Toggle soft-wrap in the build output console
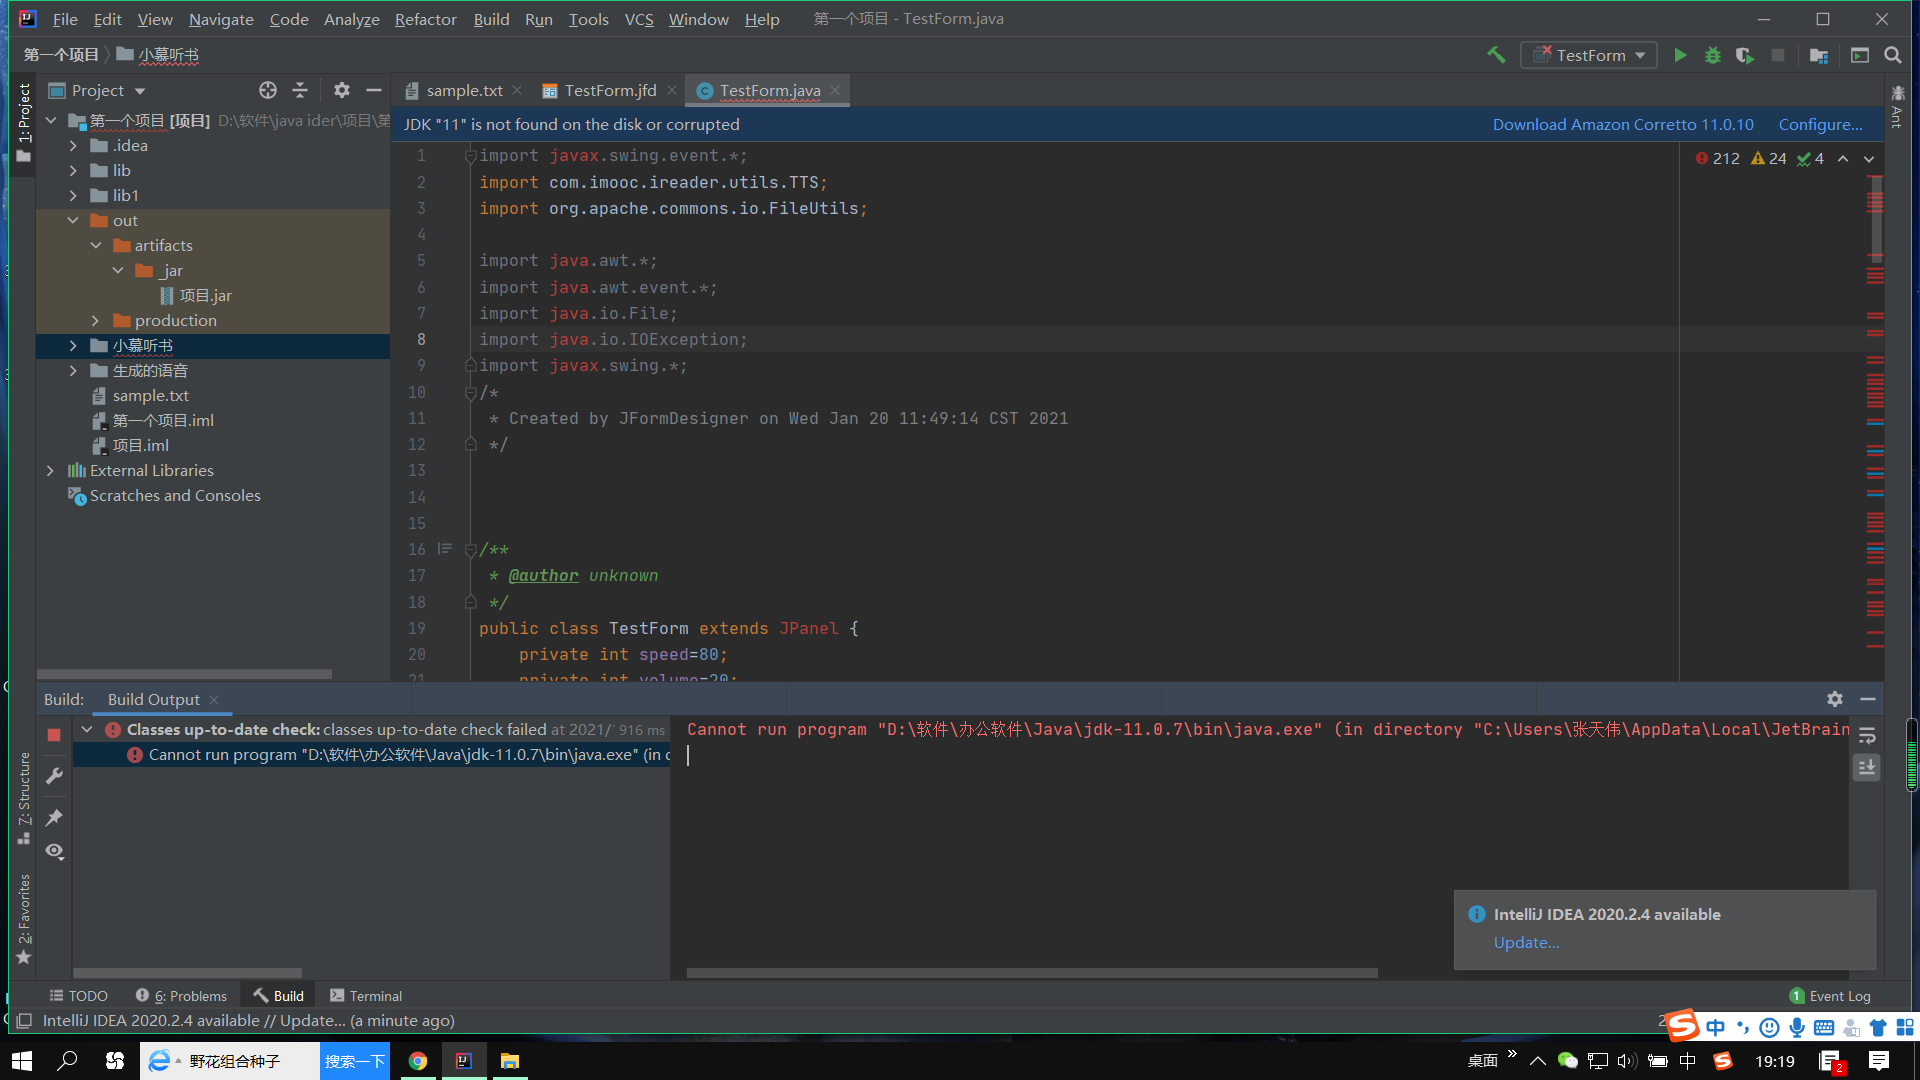 (1867, 737)
